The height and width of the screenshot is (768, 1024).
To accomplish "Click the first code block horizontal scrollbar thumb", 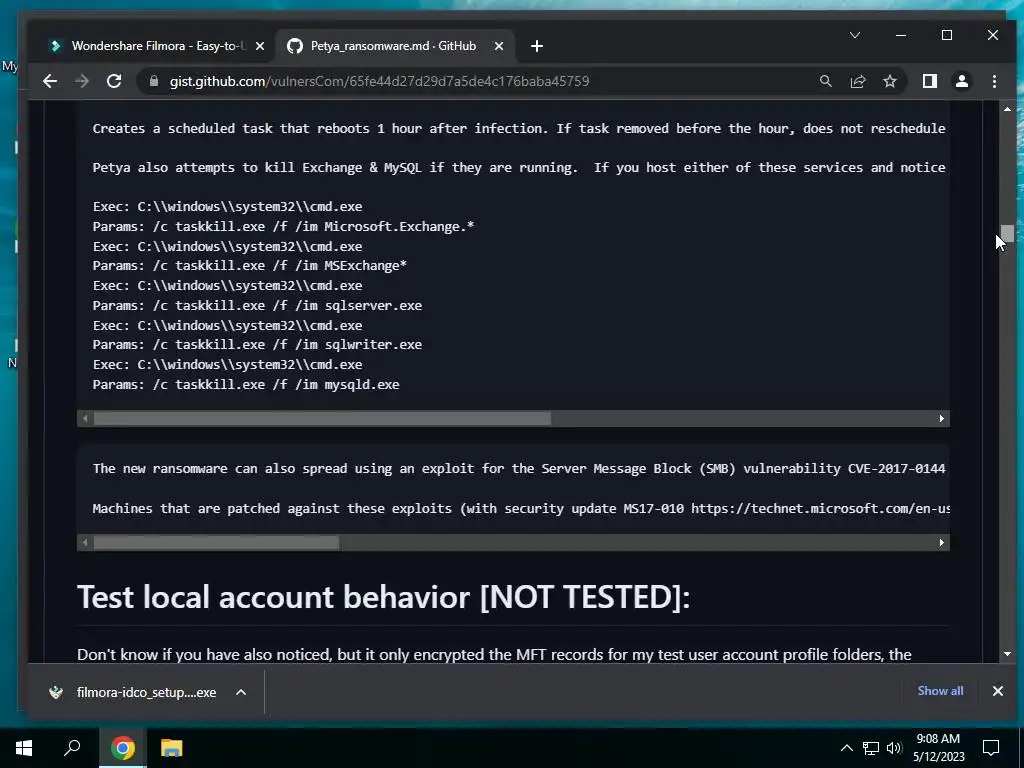I will 322,419.
